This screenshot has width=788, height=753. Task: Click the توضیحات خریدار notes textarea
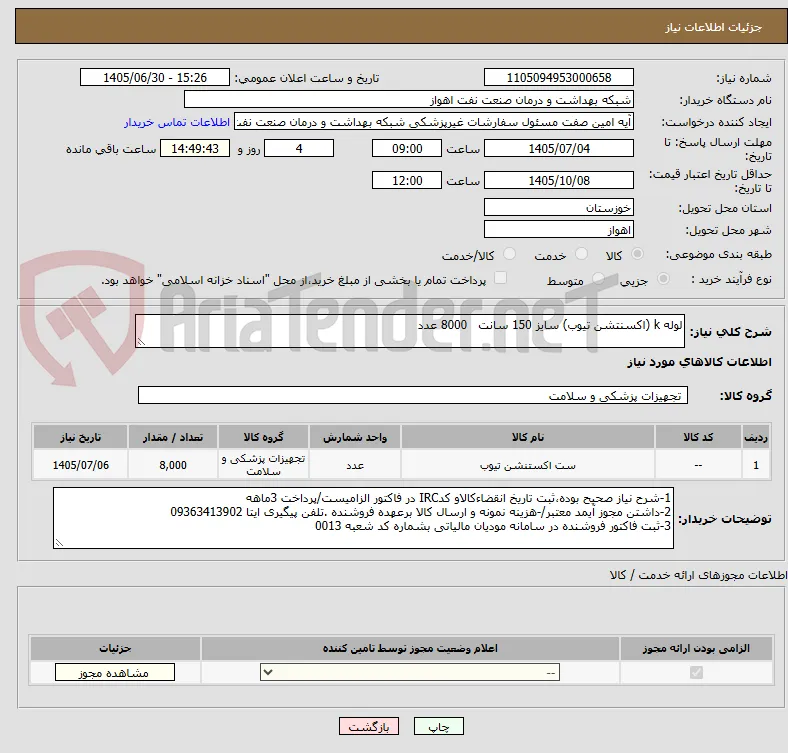363,518
